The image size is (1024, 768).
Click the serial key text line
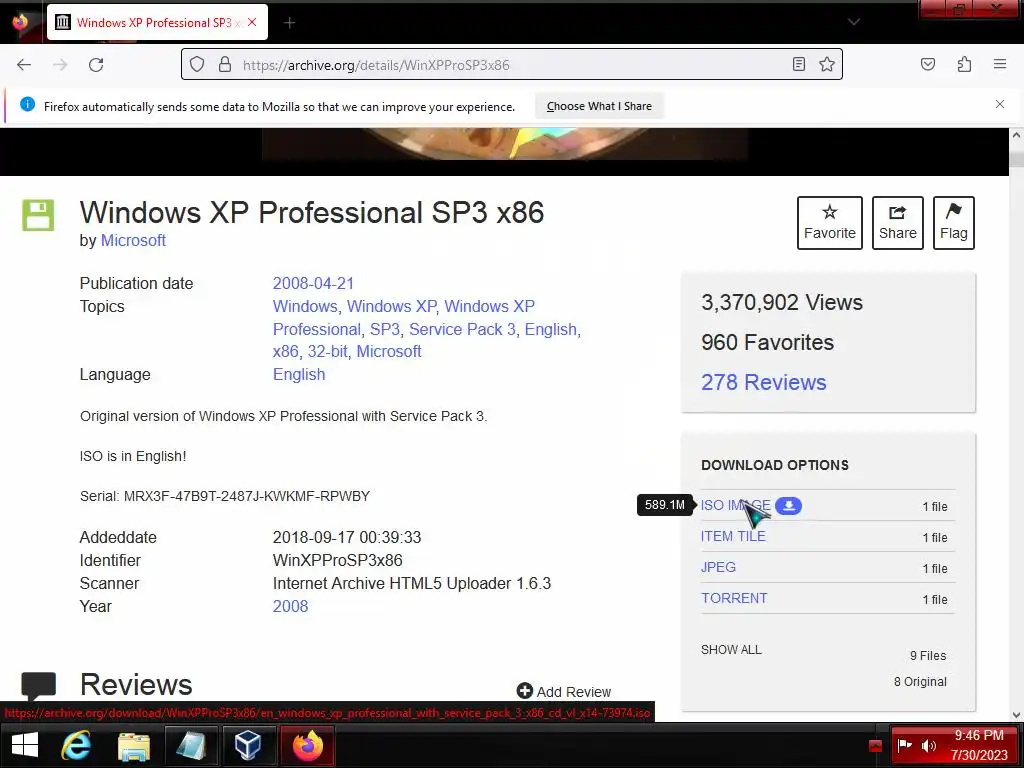click(225, 496)
